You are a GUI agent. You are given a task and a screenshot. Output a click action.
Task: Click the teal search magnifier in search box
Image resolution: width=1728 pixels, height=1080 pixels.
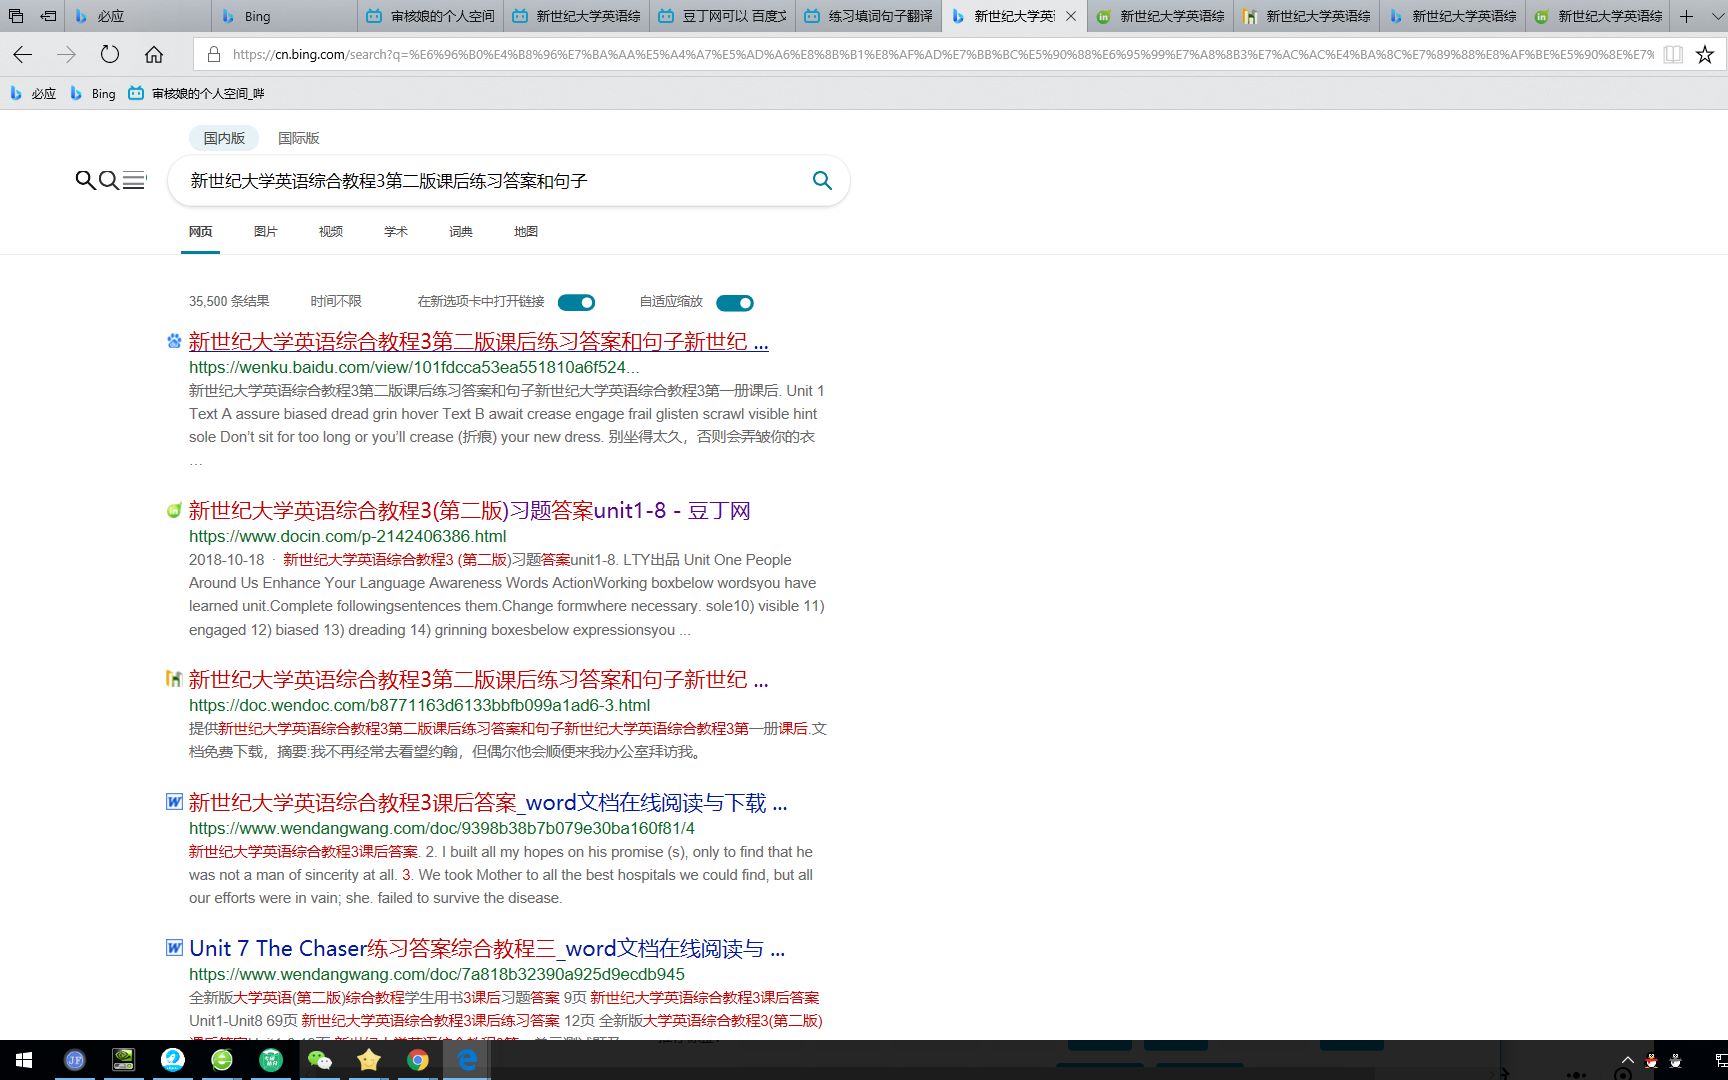coord(822,180)
